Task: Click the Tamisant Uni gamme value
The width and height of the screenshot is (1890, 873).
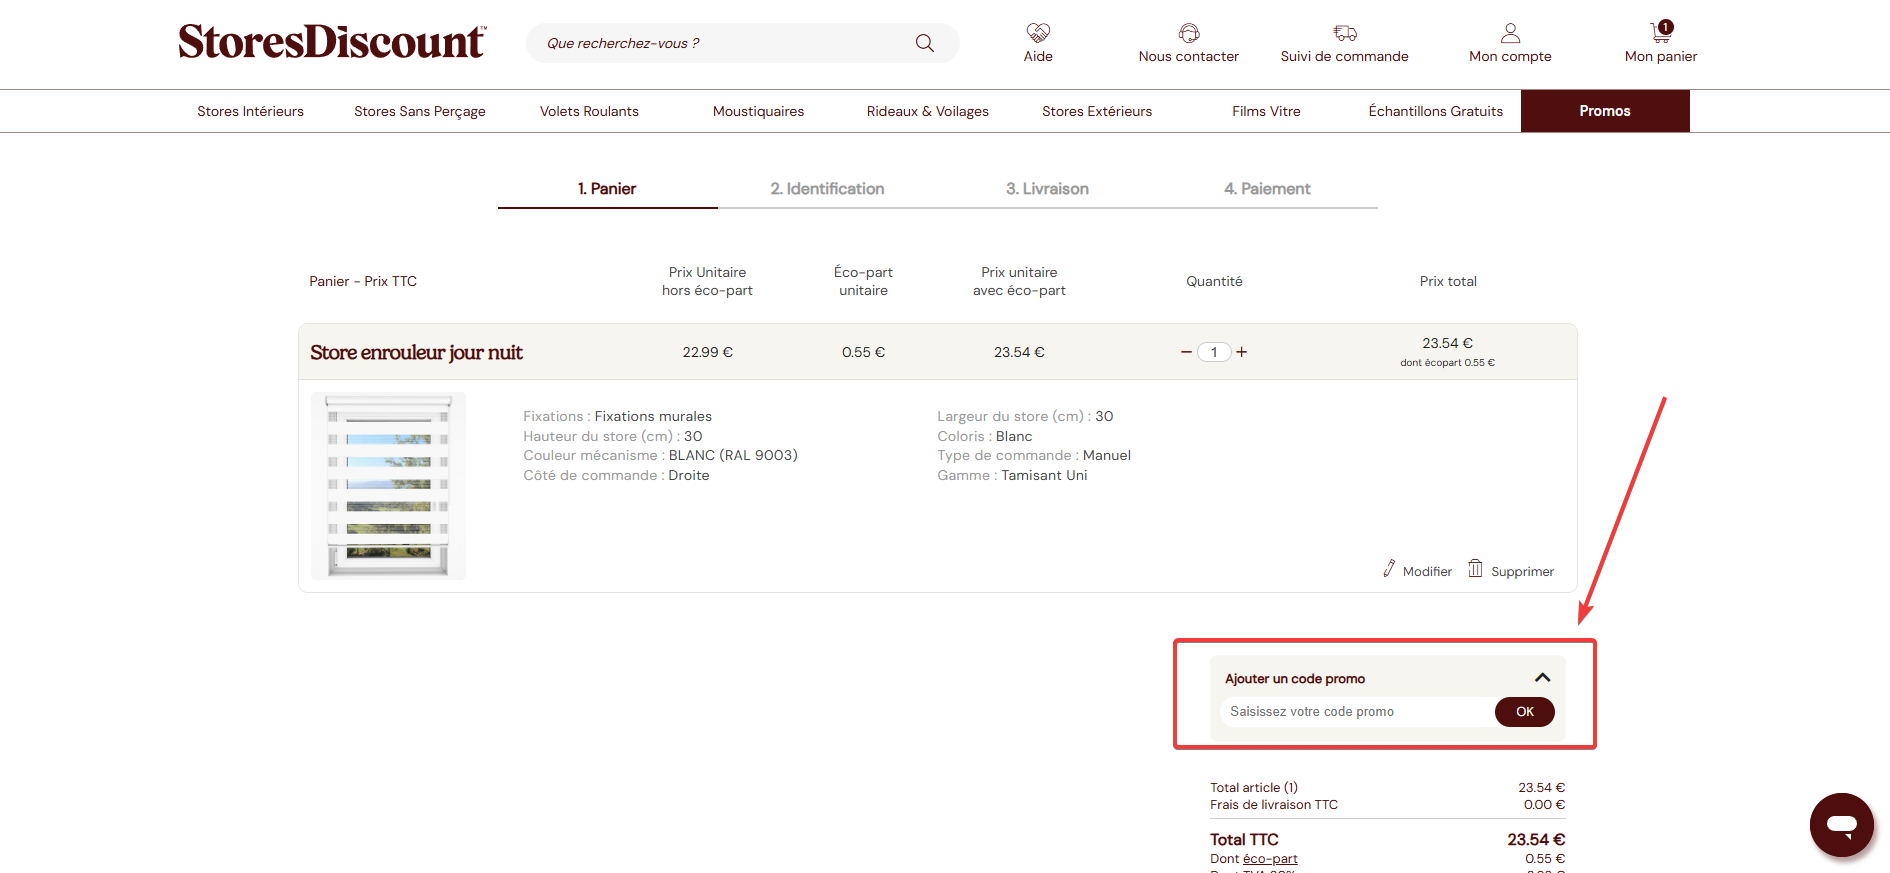Action: 1044,475
